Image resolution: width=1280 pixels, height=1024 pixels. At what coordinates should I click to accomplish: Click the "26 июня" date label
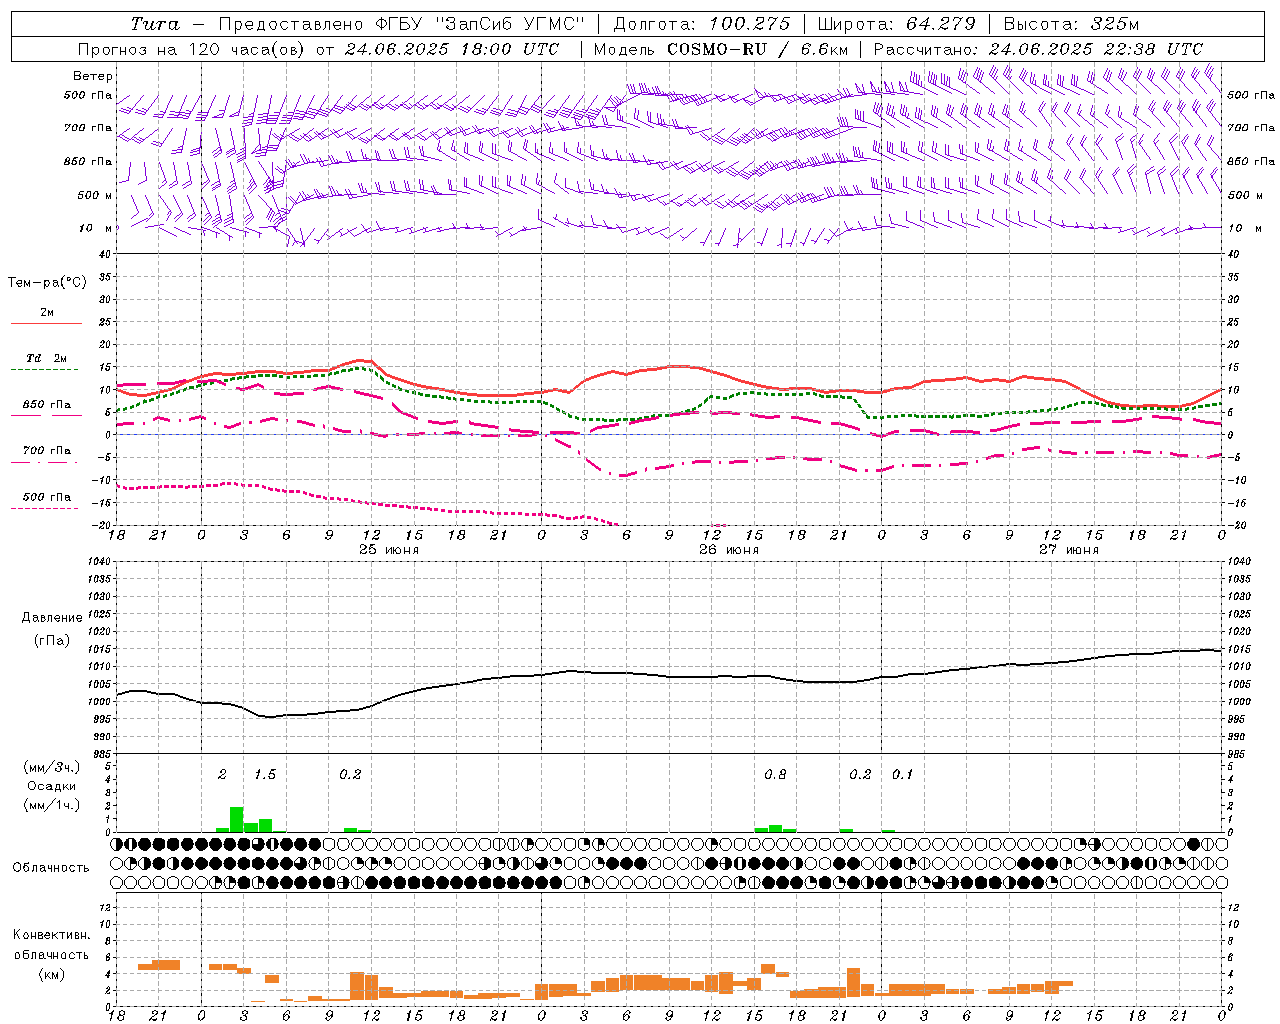729,550
